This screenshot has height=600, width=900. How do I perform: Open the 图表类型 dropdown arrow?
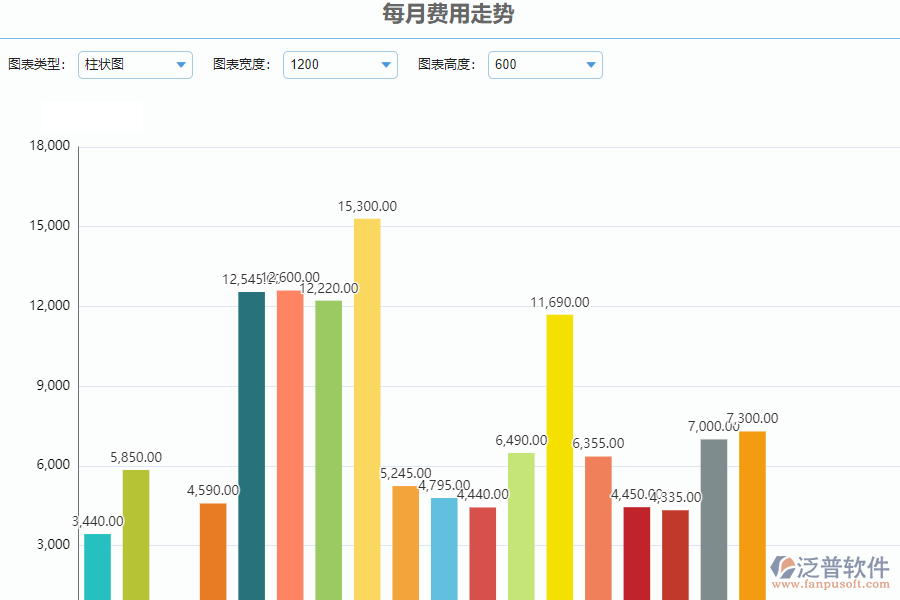coord(181,64)
